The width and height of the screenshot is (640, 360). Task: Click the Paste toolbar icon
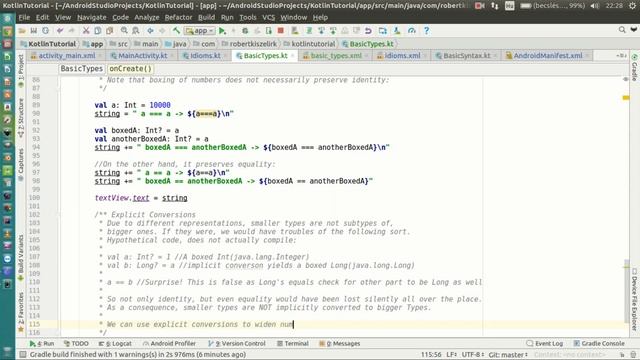[x=109, y=31]
